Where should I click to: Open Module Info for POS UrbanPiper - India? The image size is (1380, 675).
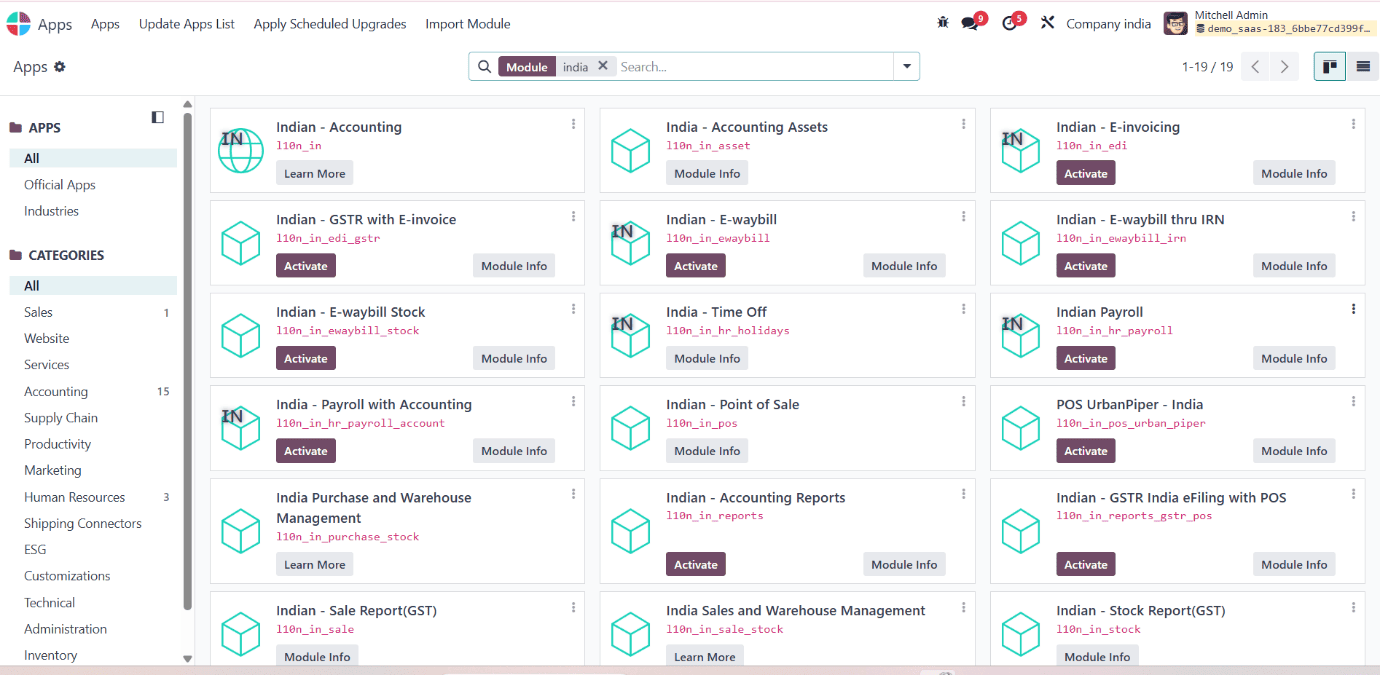(x=1294, y=451)
